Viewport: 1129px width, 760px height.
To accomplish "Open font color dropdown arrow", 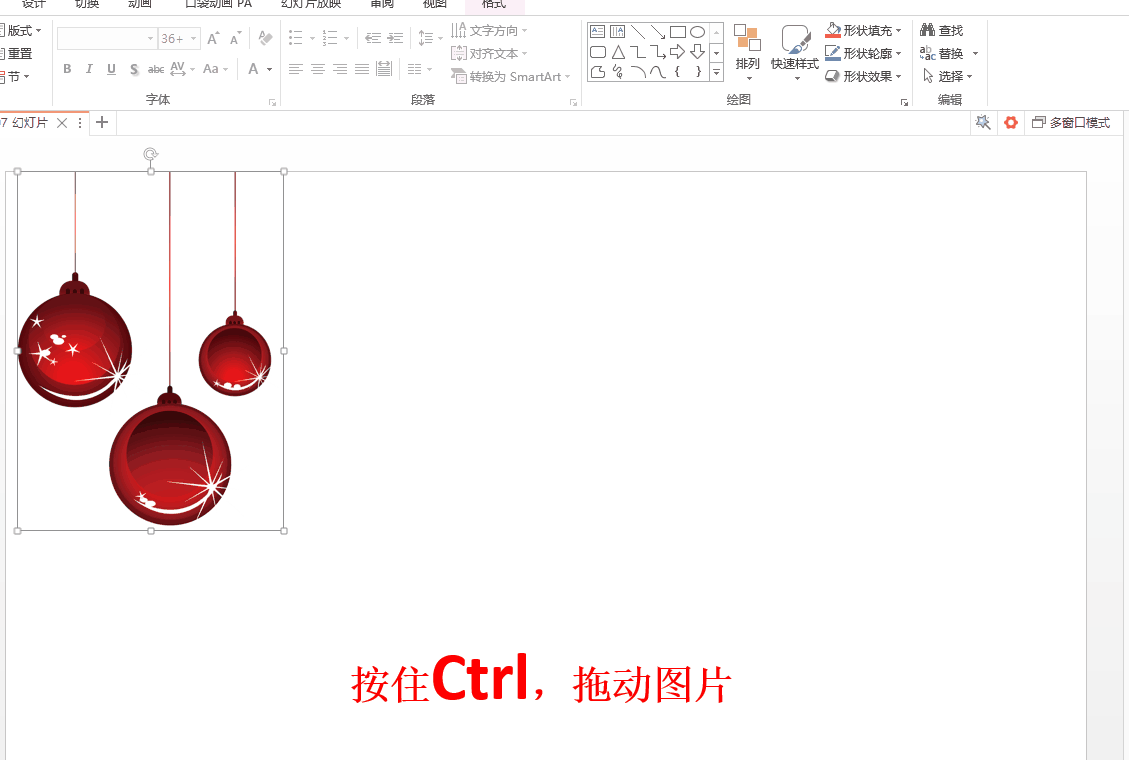I will click(x=269, y=69).
